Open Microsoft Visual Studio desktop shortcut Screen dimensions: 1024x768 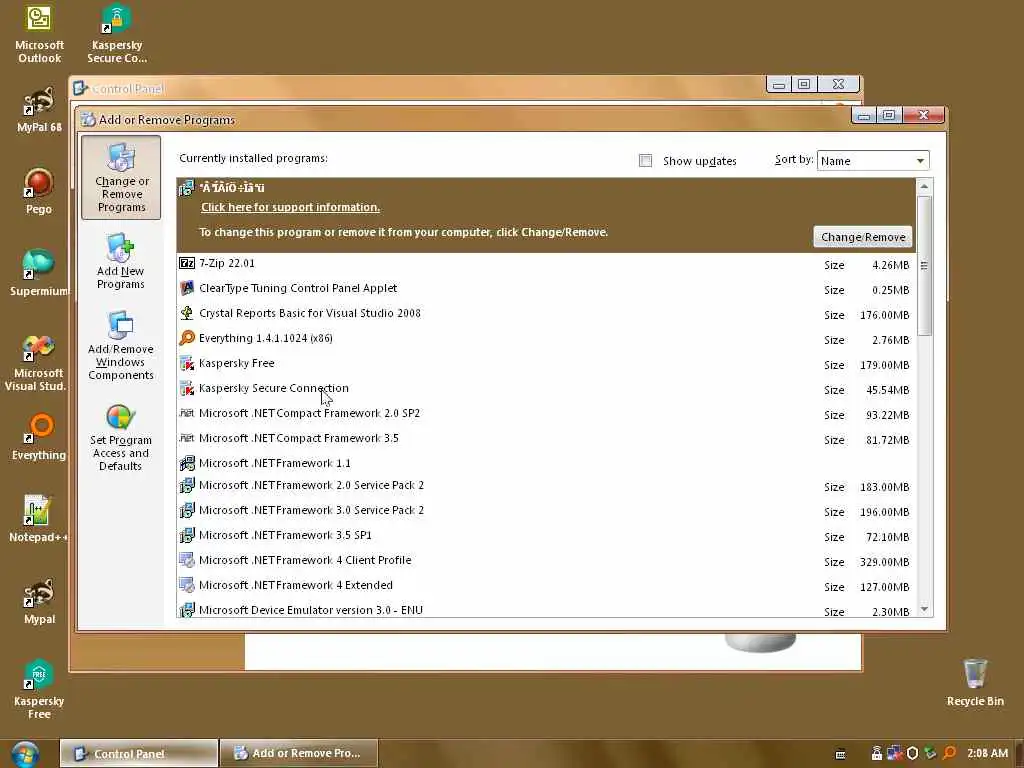(35, 362)
